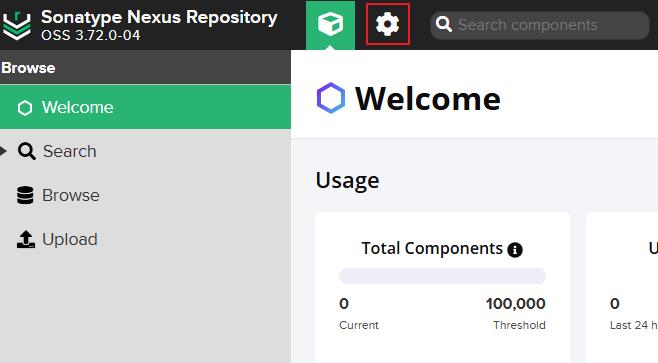Click the Threshold label
Screen dimensions: 658x363
tap(519, 325)
